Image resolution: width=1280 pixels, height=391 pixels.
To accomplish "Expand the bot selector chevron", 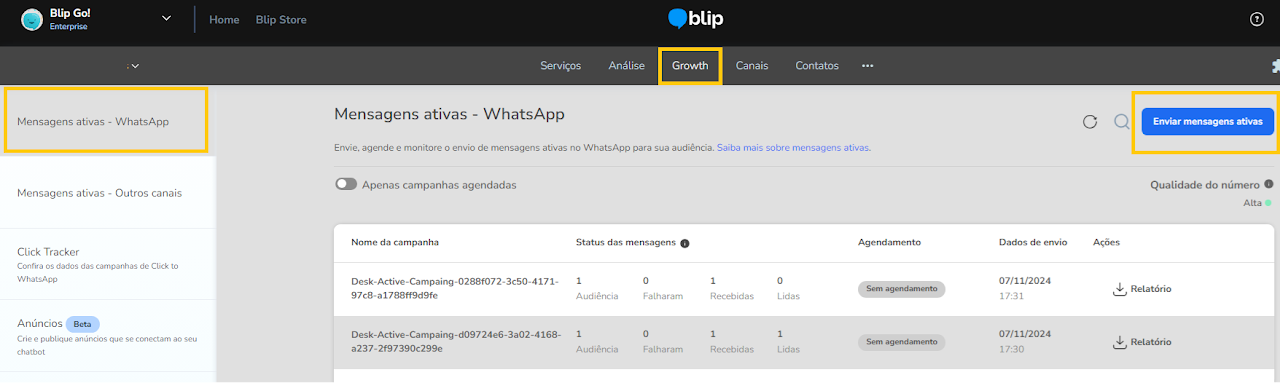I will 134,66.
